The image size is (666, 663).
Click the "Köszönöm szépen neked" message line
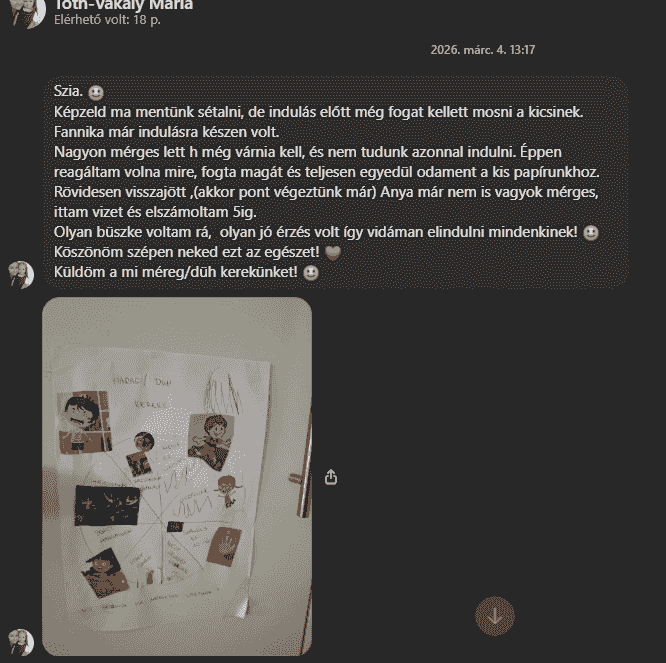coord(186,252)
